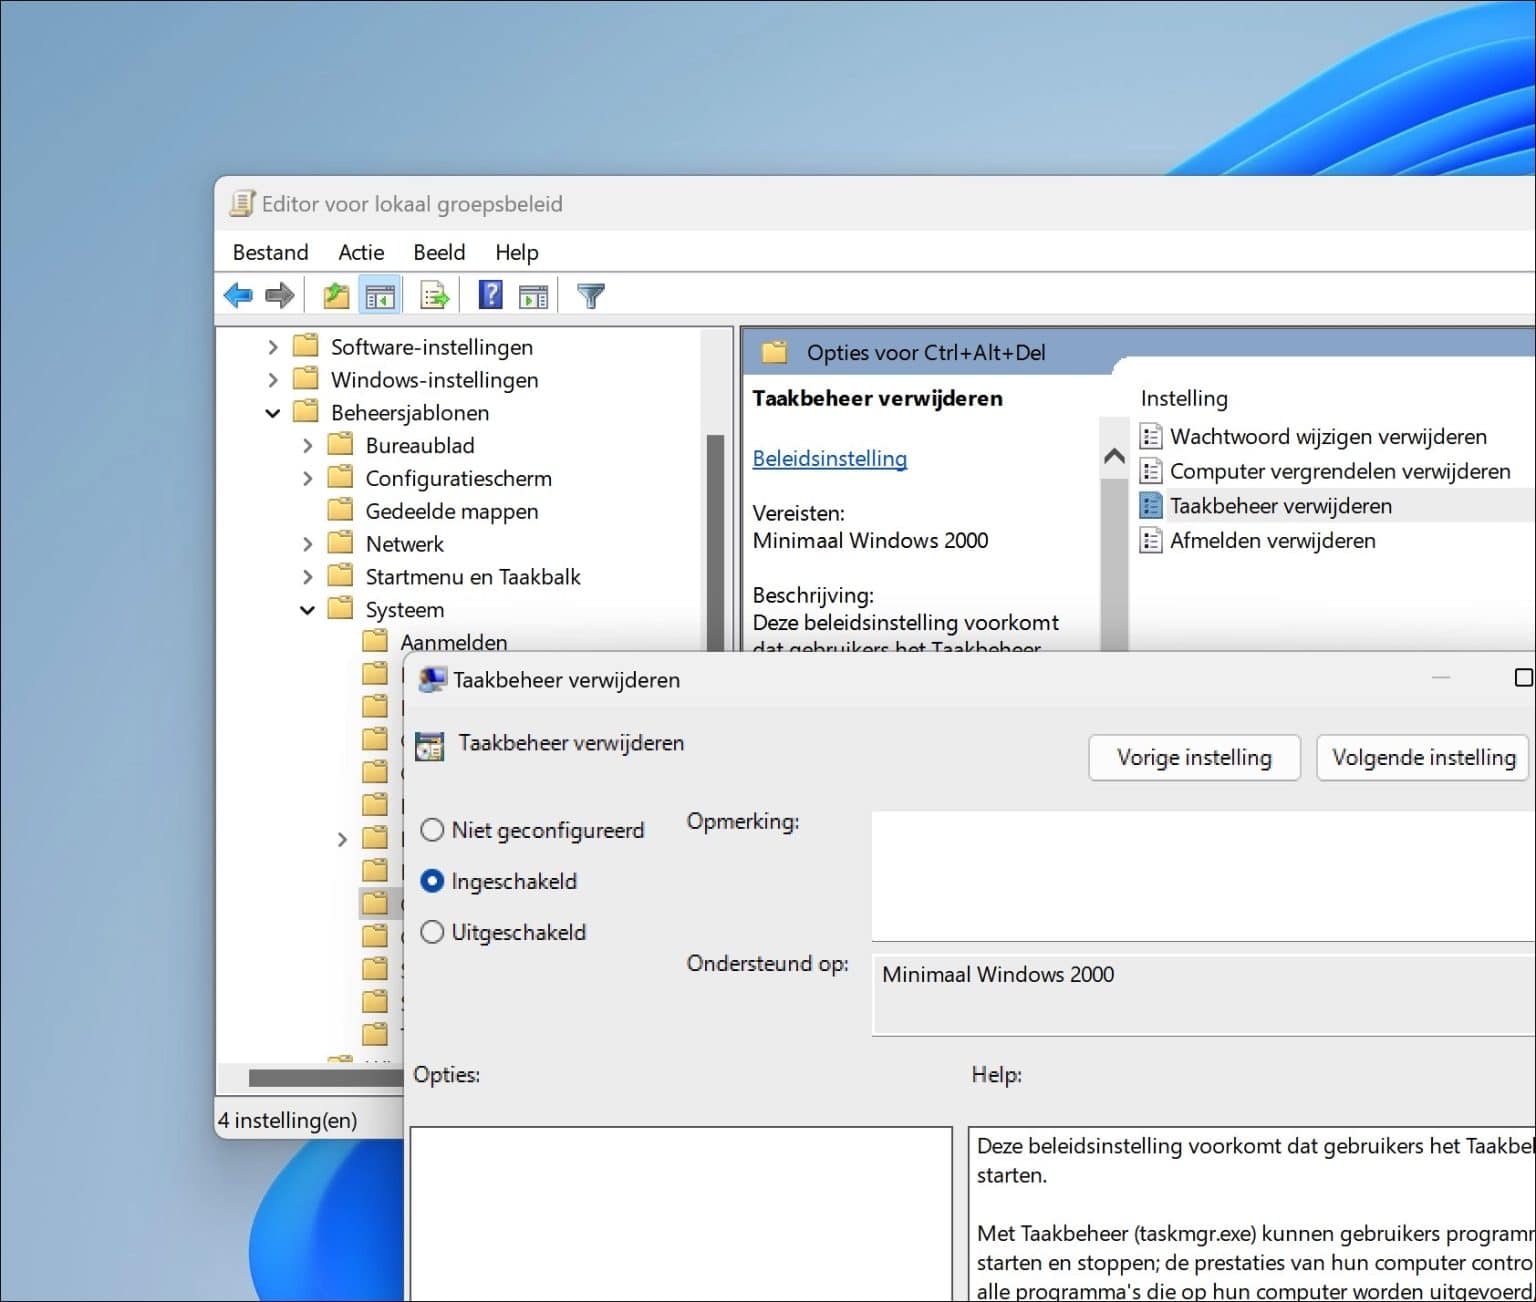Select Uitgeschakeld to disable the policy
Image resolution: width=1536 pixels, height=1302 pixels.
coord(432,932)
